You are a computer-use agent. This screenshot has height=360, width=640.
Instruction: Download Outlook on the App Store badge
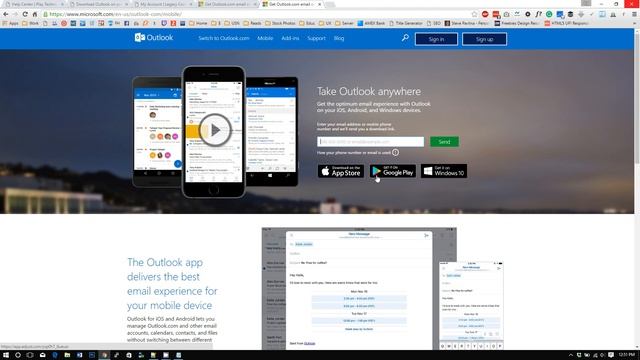341,171
